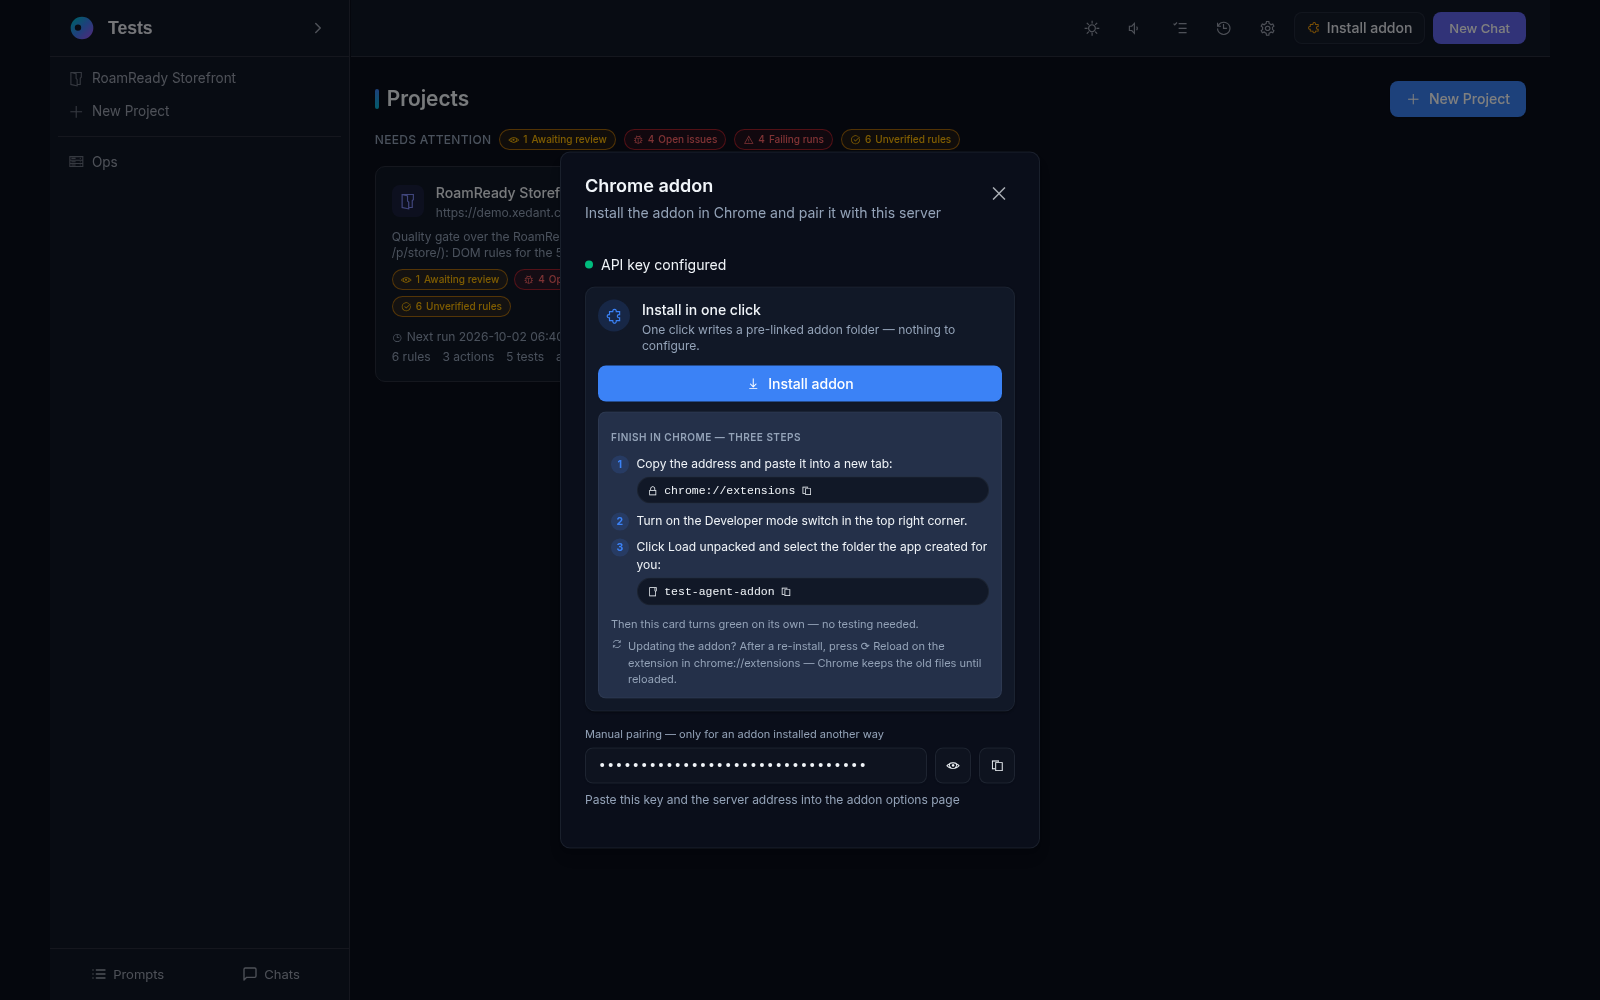Click the RoamReady project card icon
This screenshot has height=1000, width=1600.
(408, 201)
